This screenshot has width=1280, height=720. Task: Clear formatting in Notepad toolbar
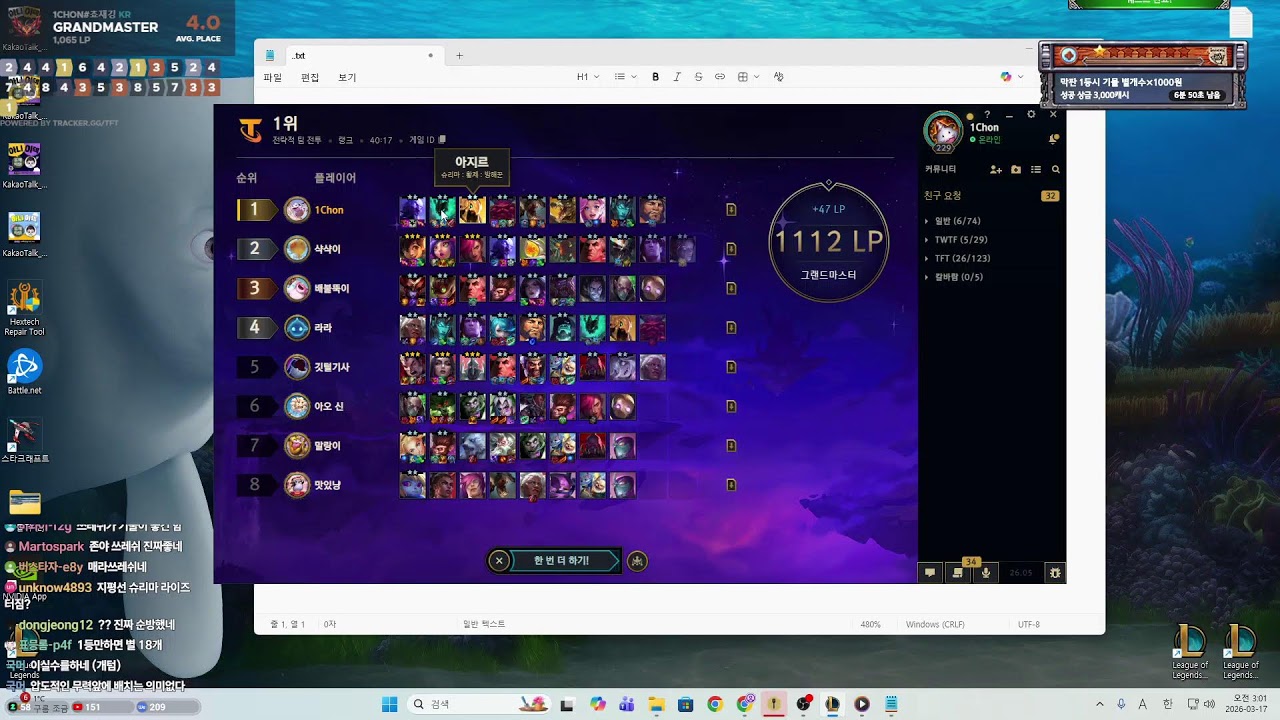(x=779, y=77)
